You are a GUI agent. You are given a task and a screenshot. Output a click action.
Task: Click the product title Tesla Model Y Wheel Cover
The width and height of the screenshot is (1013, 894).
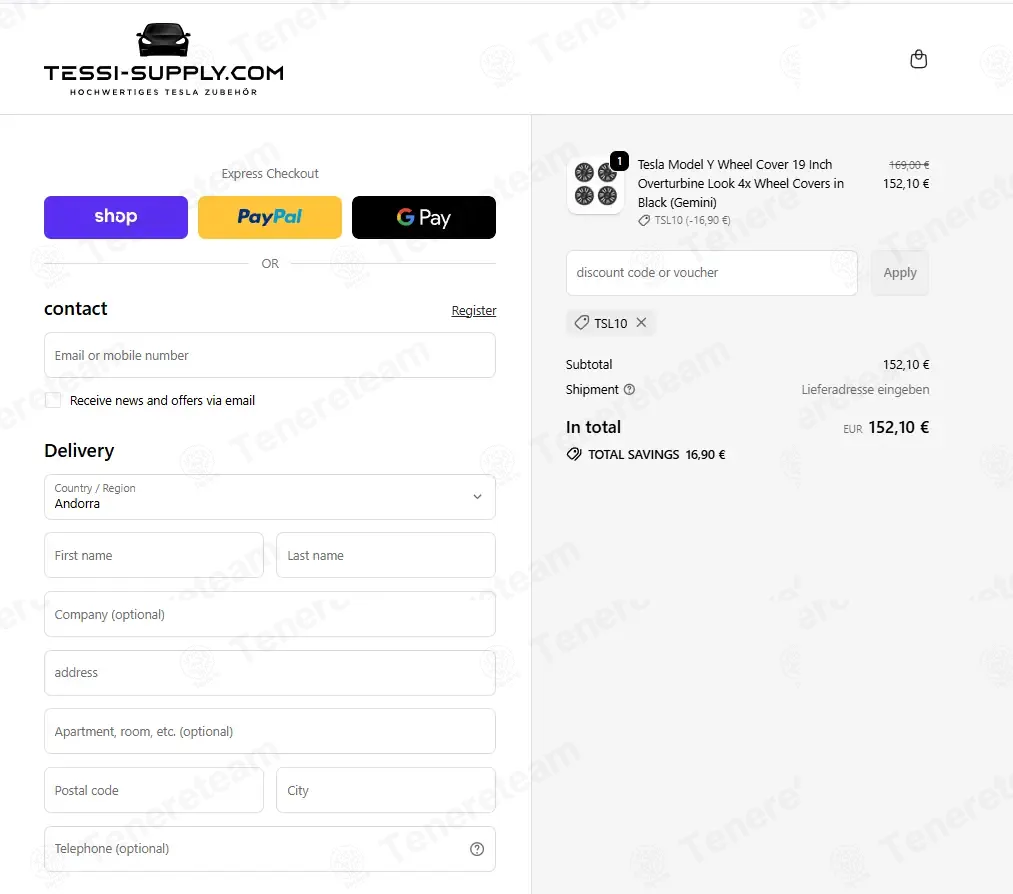[x=740, y=183]
